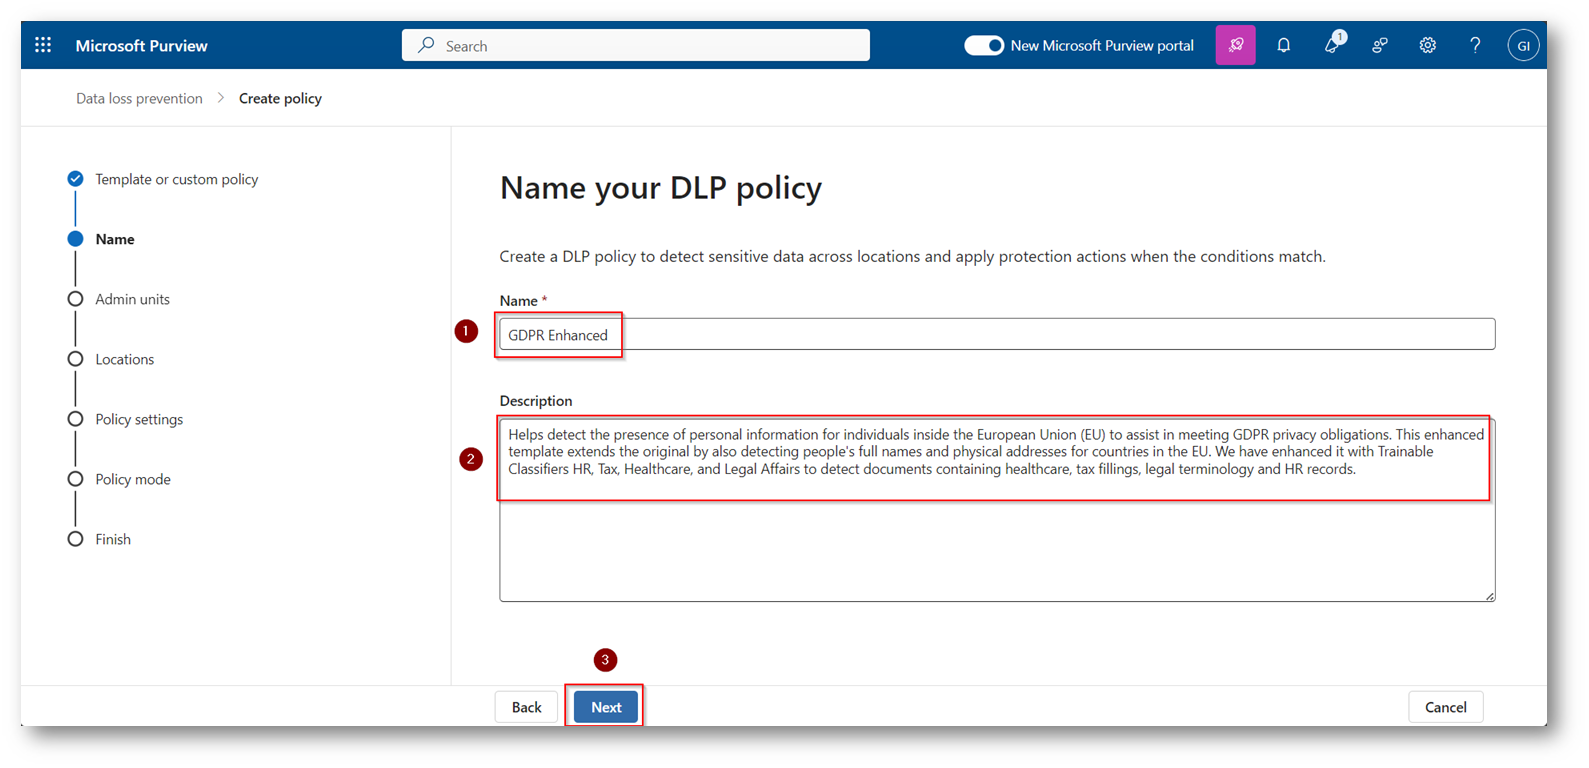The width and height of the screenshot is (1589, 768).
Task: Select the Admin units wizard step
Action: point(132,299)
